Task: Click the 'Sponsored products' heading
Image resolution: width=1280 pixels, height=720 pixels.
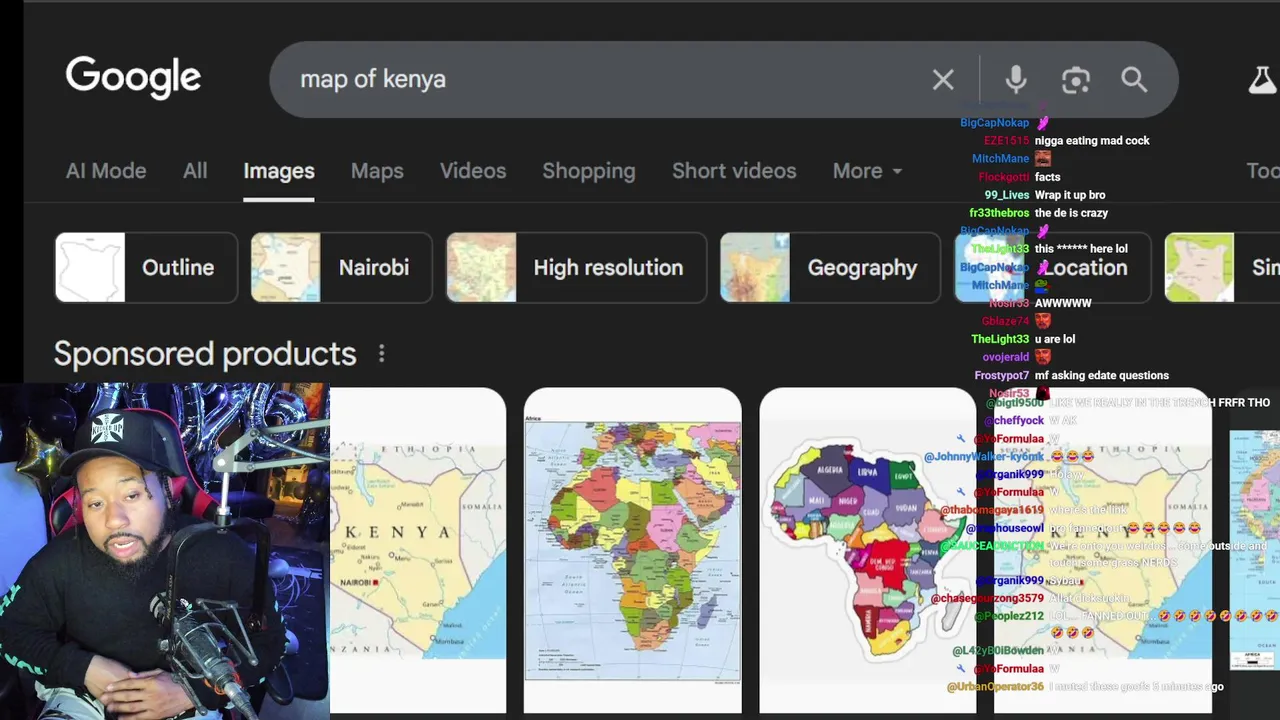Action: [205, 354]
